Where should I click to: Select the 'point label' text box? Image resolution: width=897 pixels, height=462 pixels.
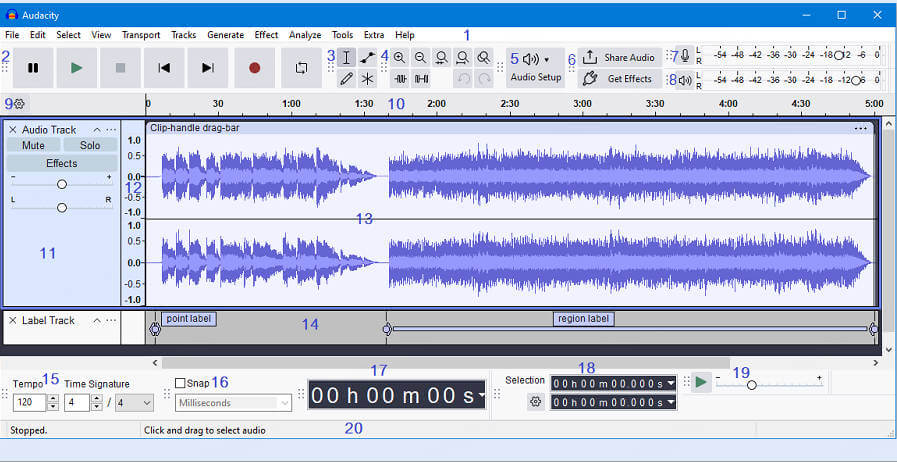pyautogui.click(x=189, y=318)
